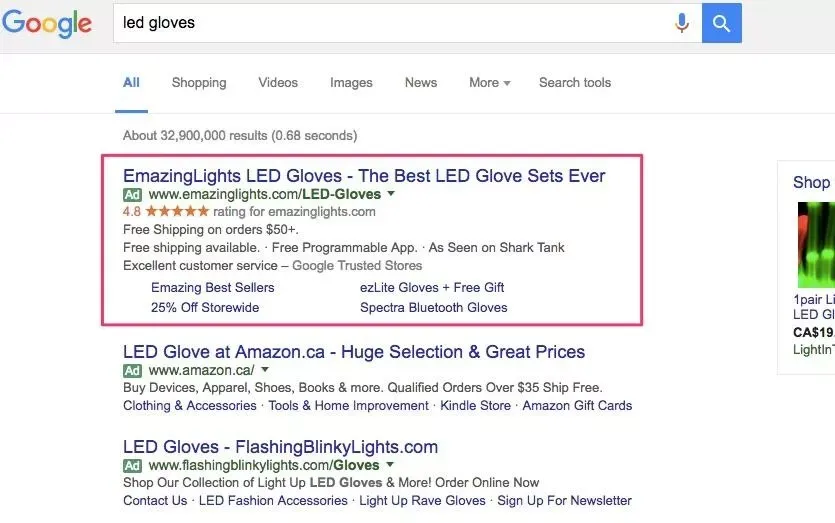Switch to the Images tab

point(351,83)
